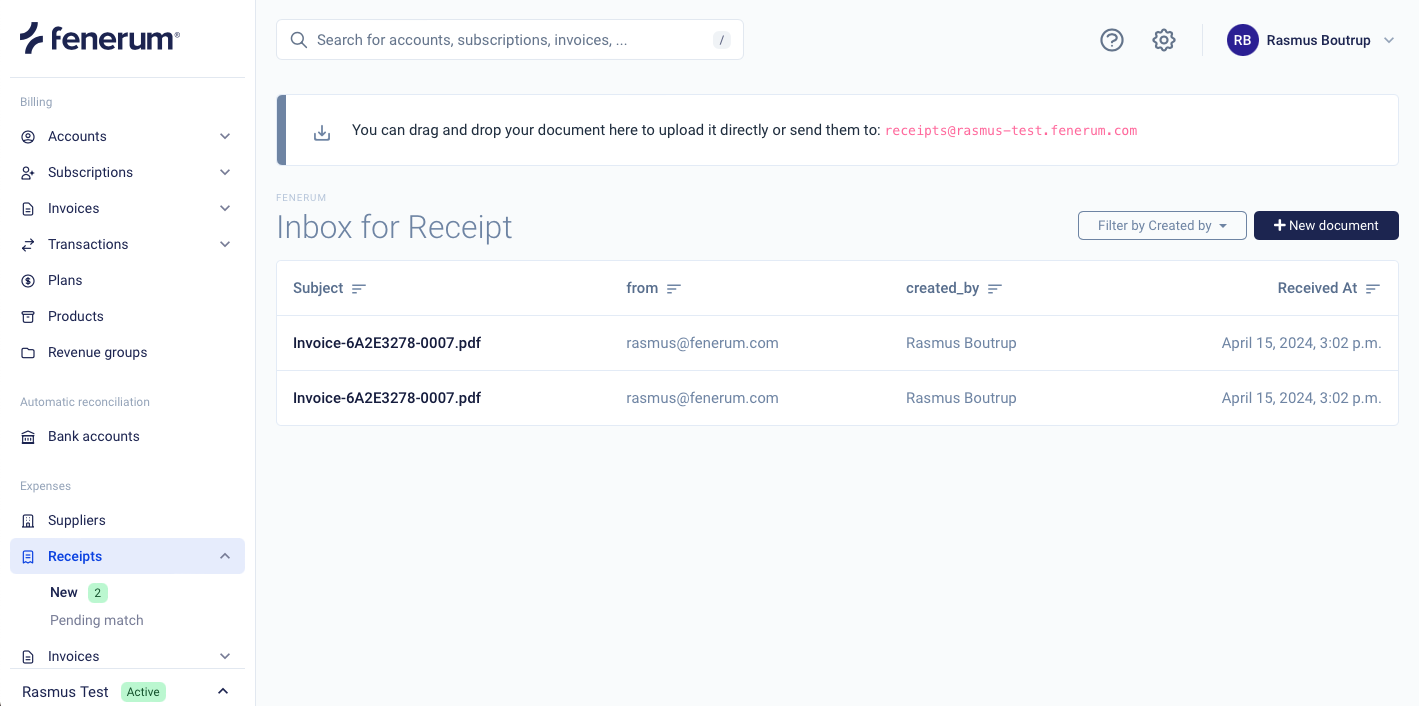Click the Rasmus Boutrup name in header
The height and width of the screenshot is (706, 1419).
1318,40
